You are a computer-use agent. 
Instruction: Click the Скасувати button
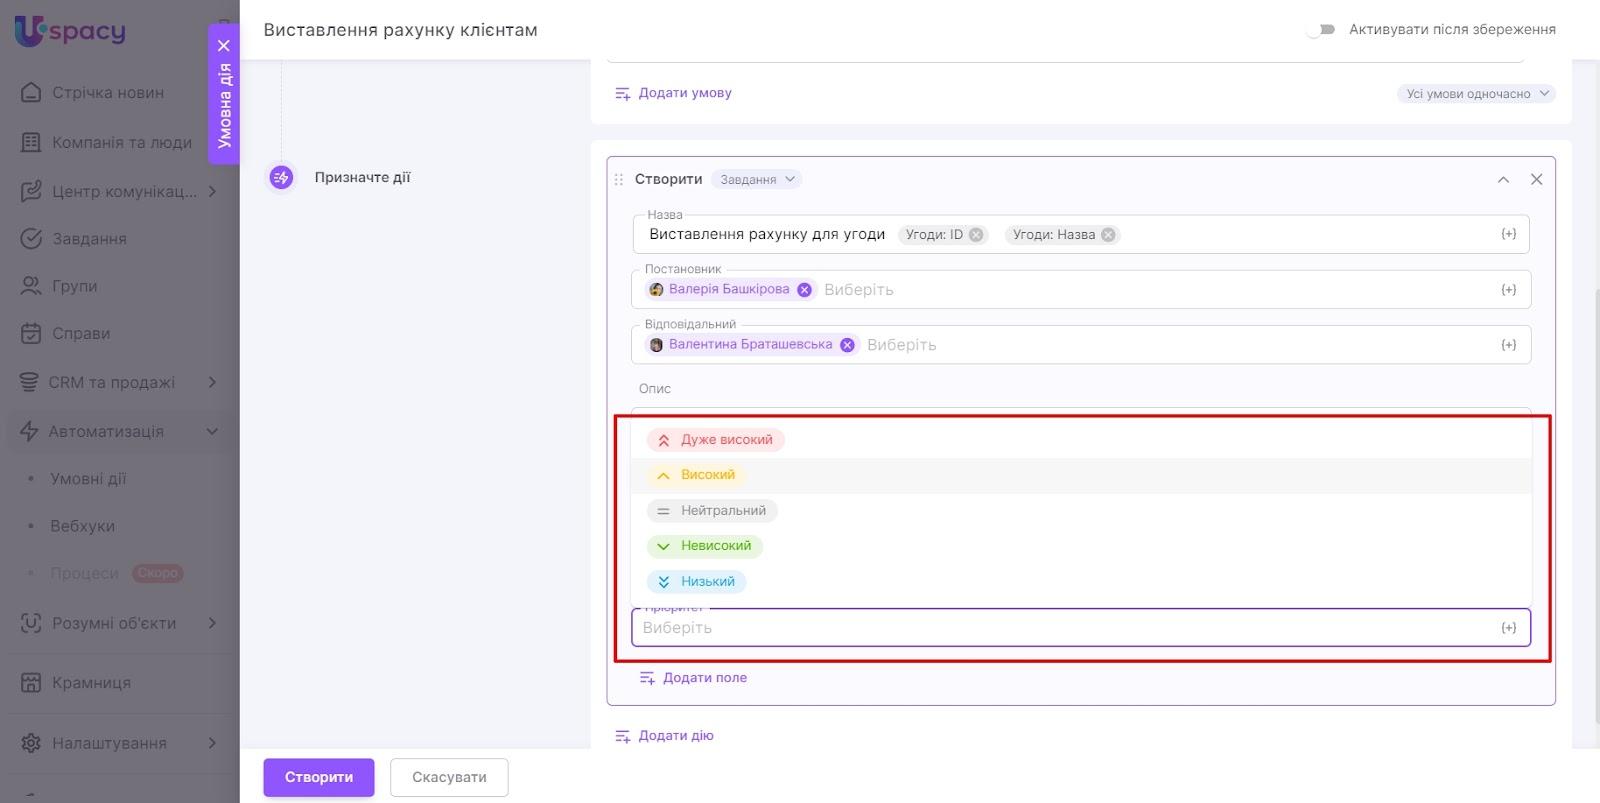tap(449, 777)
